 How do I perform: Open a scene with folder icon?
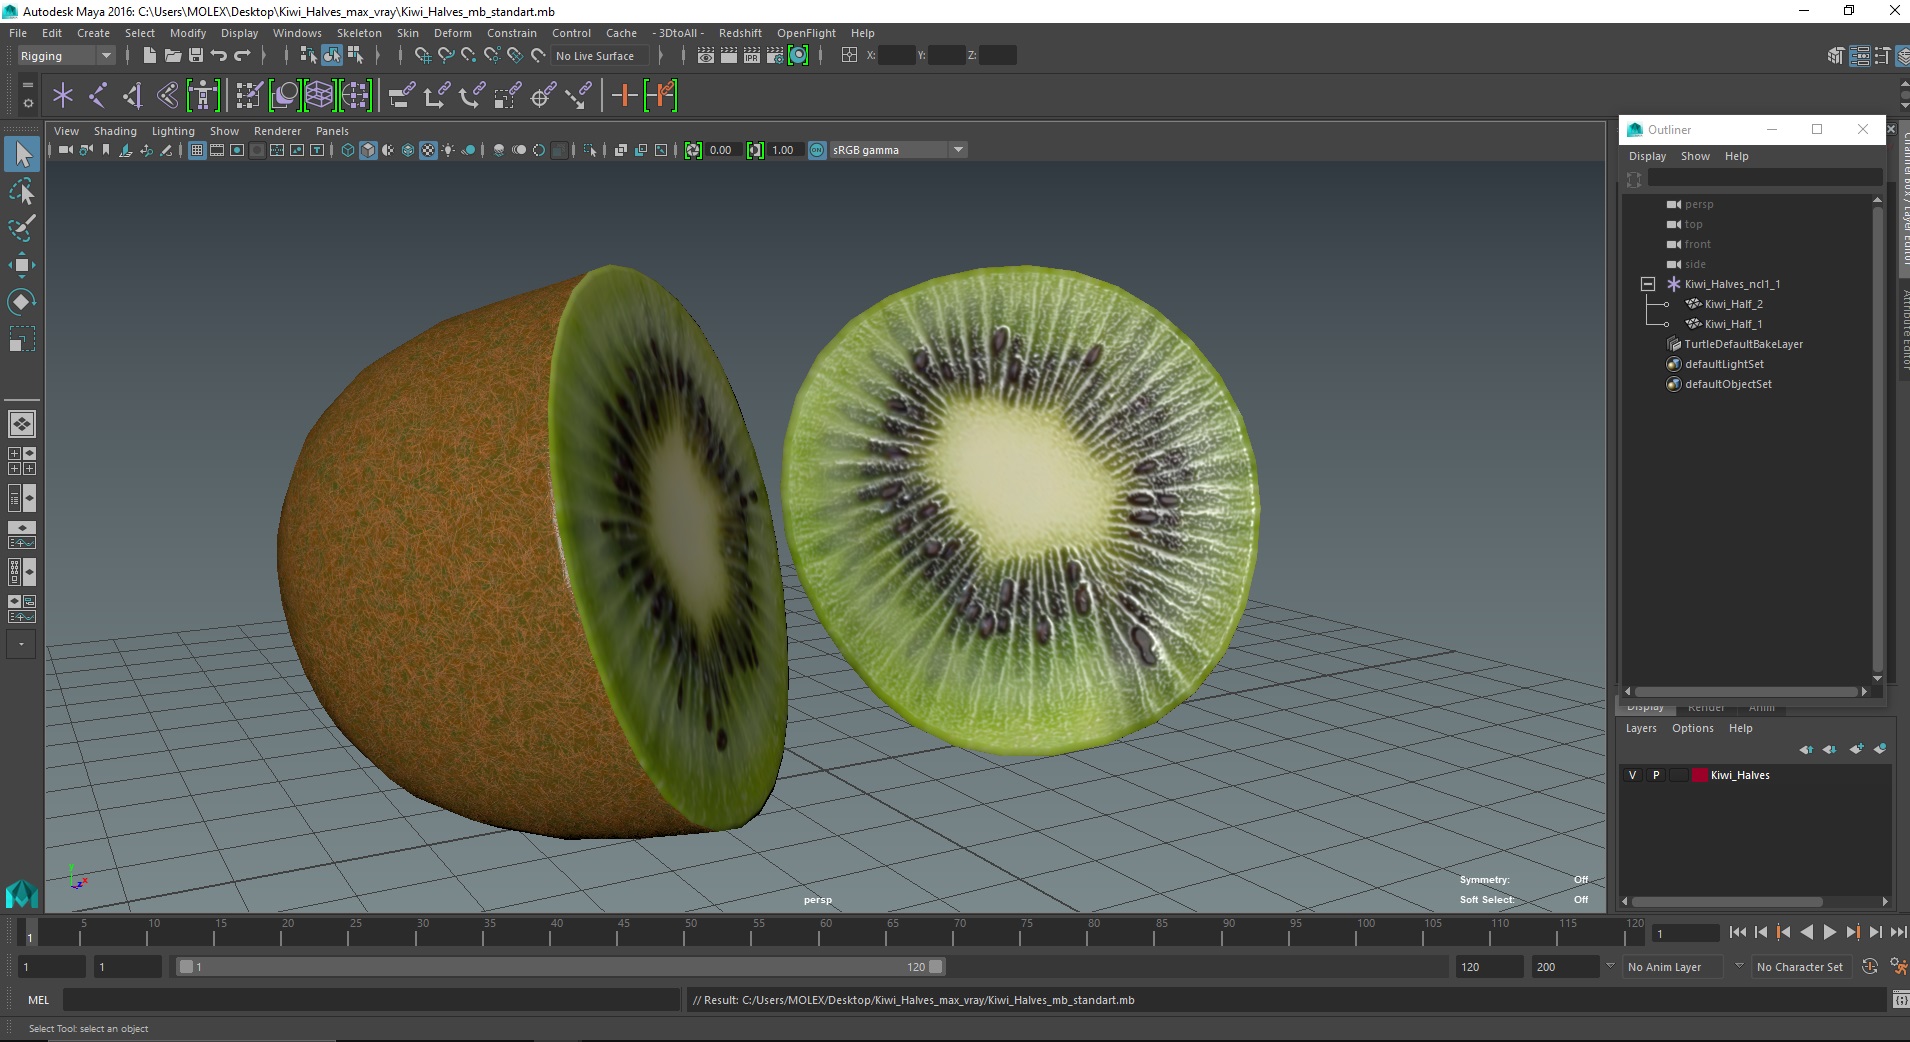[x=172, y=56]
